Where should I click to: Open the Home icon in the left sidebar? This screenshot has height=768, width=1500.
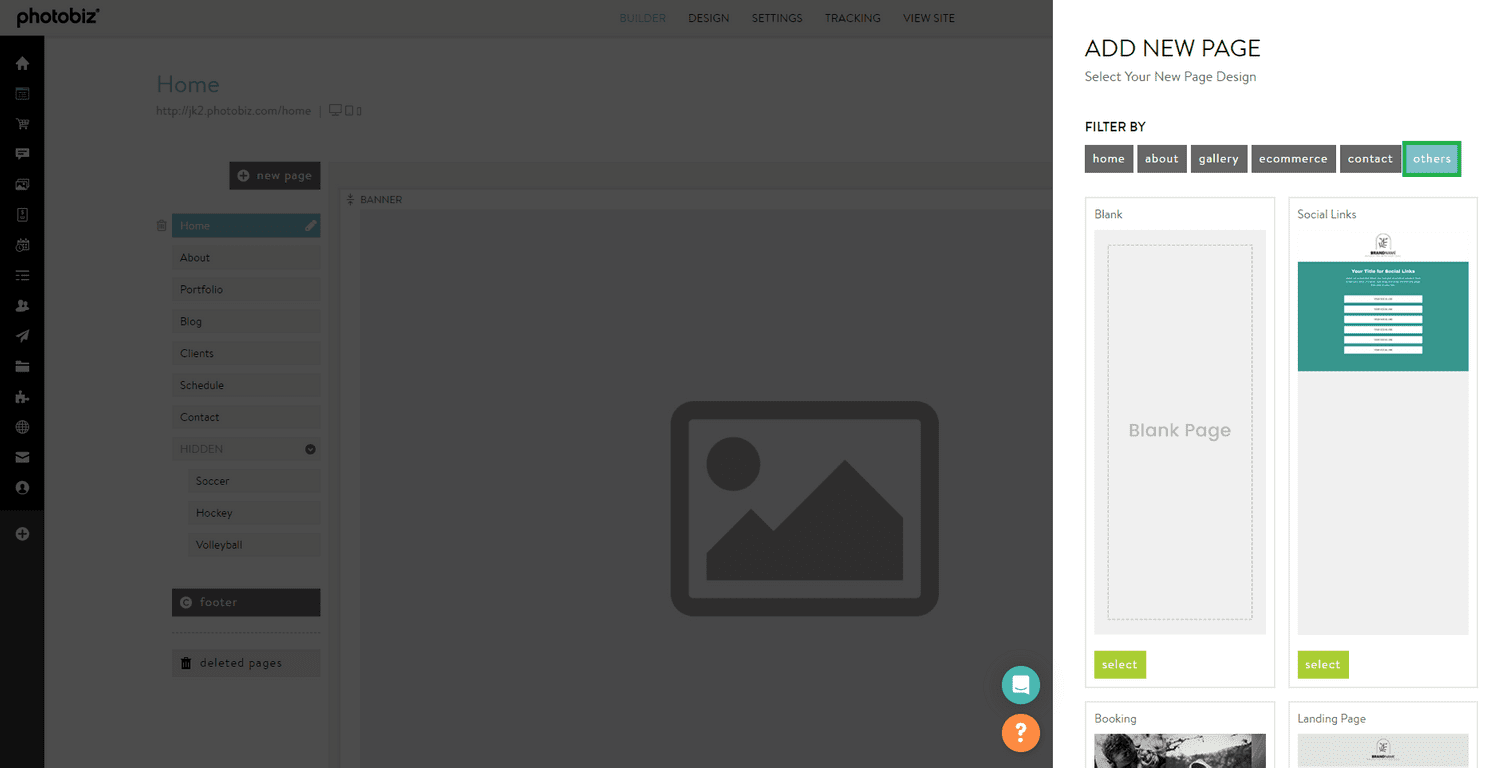(22, 62)
